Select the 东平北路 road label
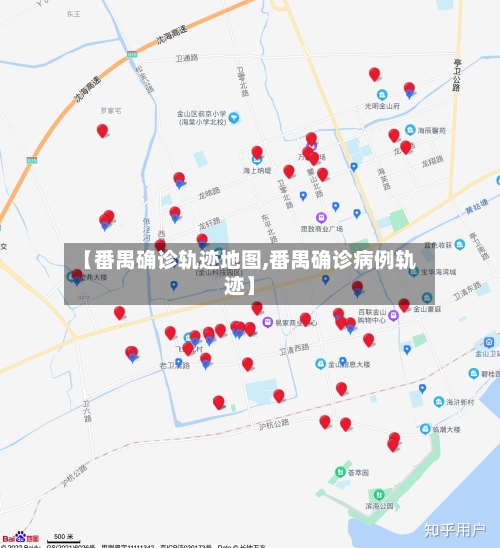Viewport: 500px width, 548px height. [x=269, y=229]
